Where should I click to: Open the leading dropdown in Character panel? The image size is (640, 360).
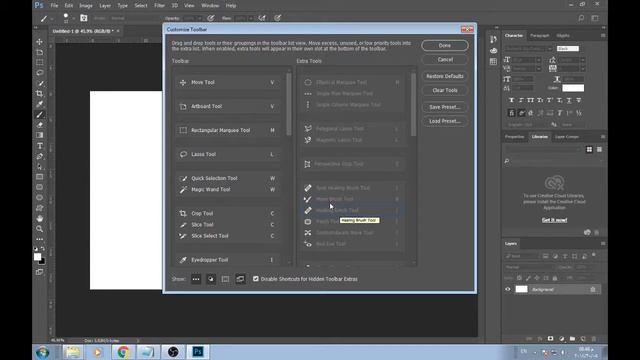point(583,60)
